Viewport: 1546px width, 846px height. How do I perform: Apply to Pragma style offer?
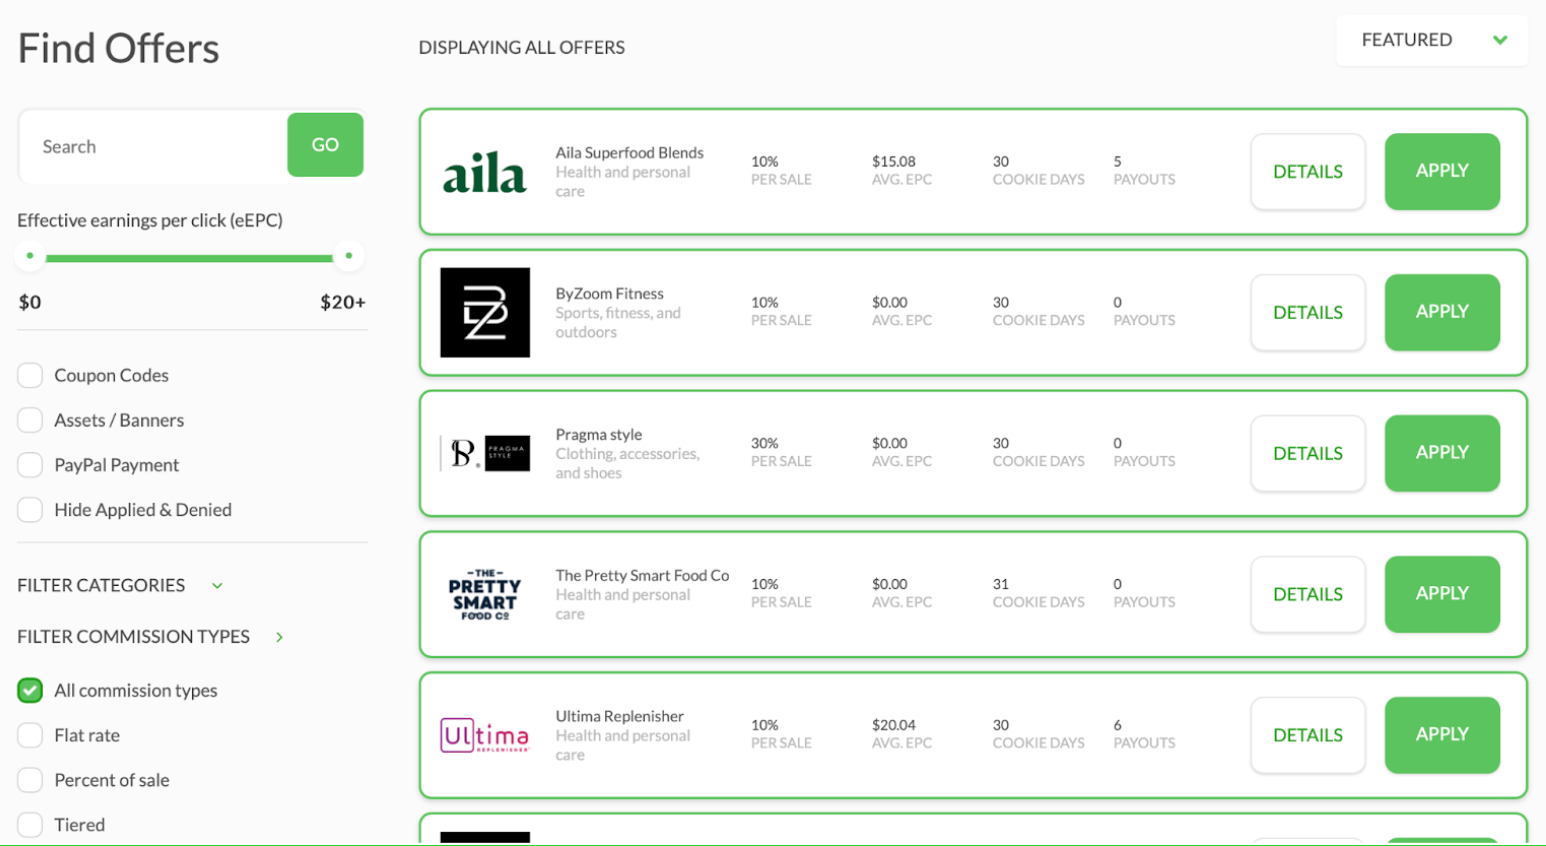(x=1442, y=453)
